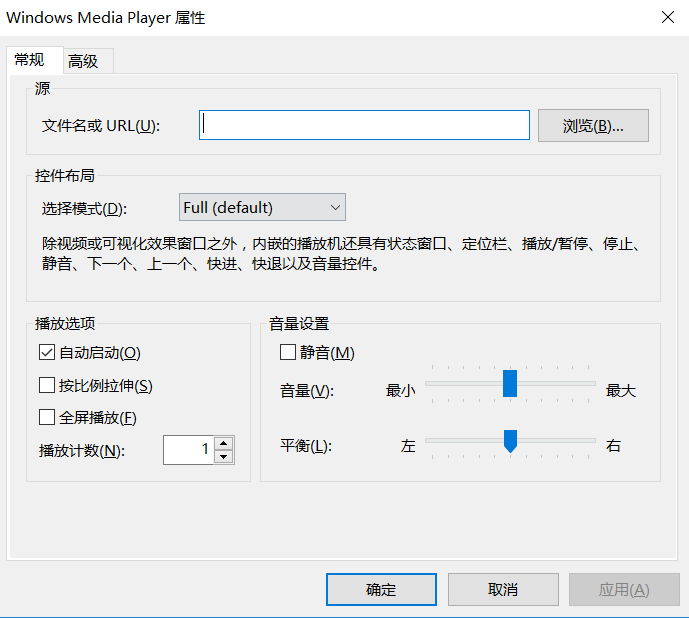Click the 选择模式(D): label

coord(84,208)
